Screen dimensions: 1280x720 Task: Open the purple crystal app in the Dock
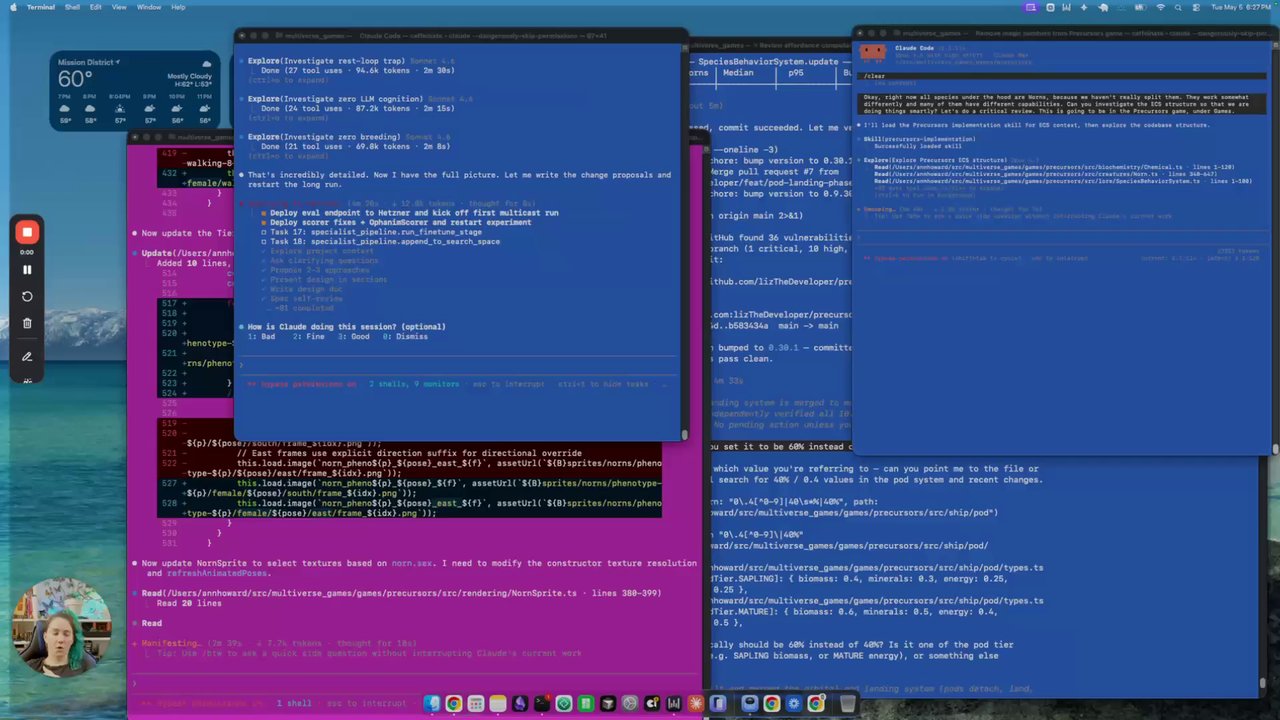click(x=520, y=704)
